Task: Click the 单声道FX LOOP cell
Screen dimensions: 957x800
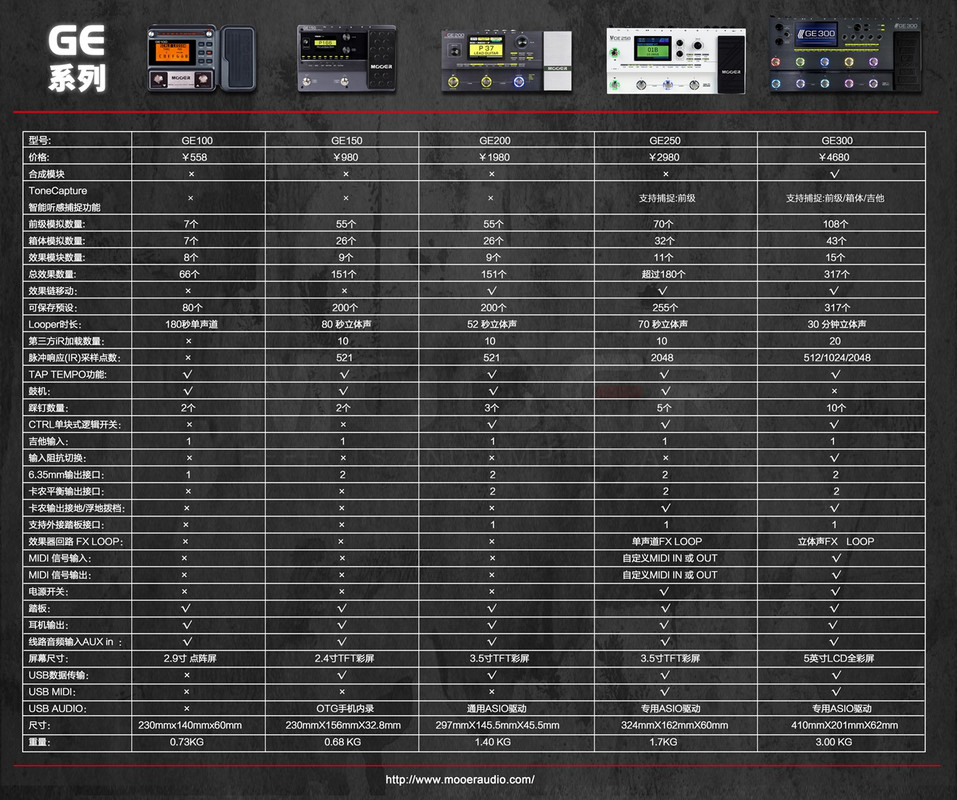Action: click(667, 541)
